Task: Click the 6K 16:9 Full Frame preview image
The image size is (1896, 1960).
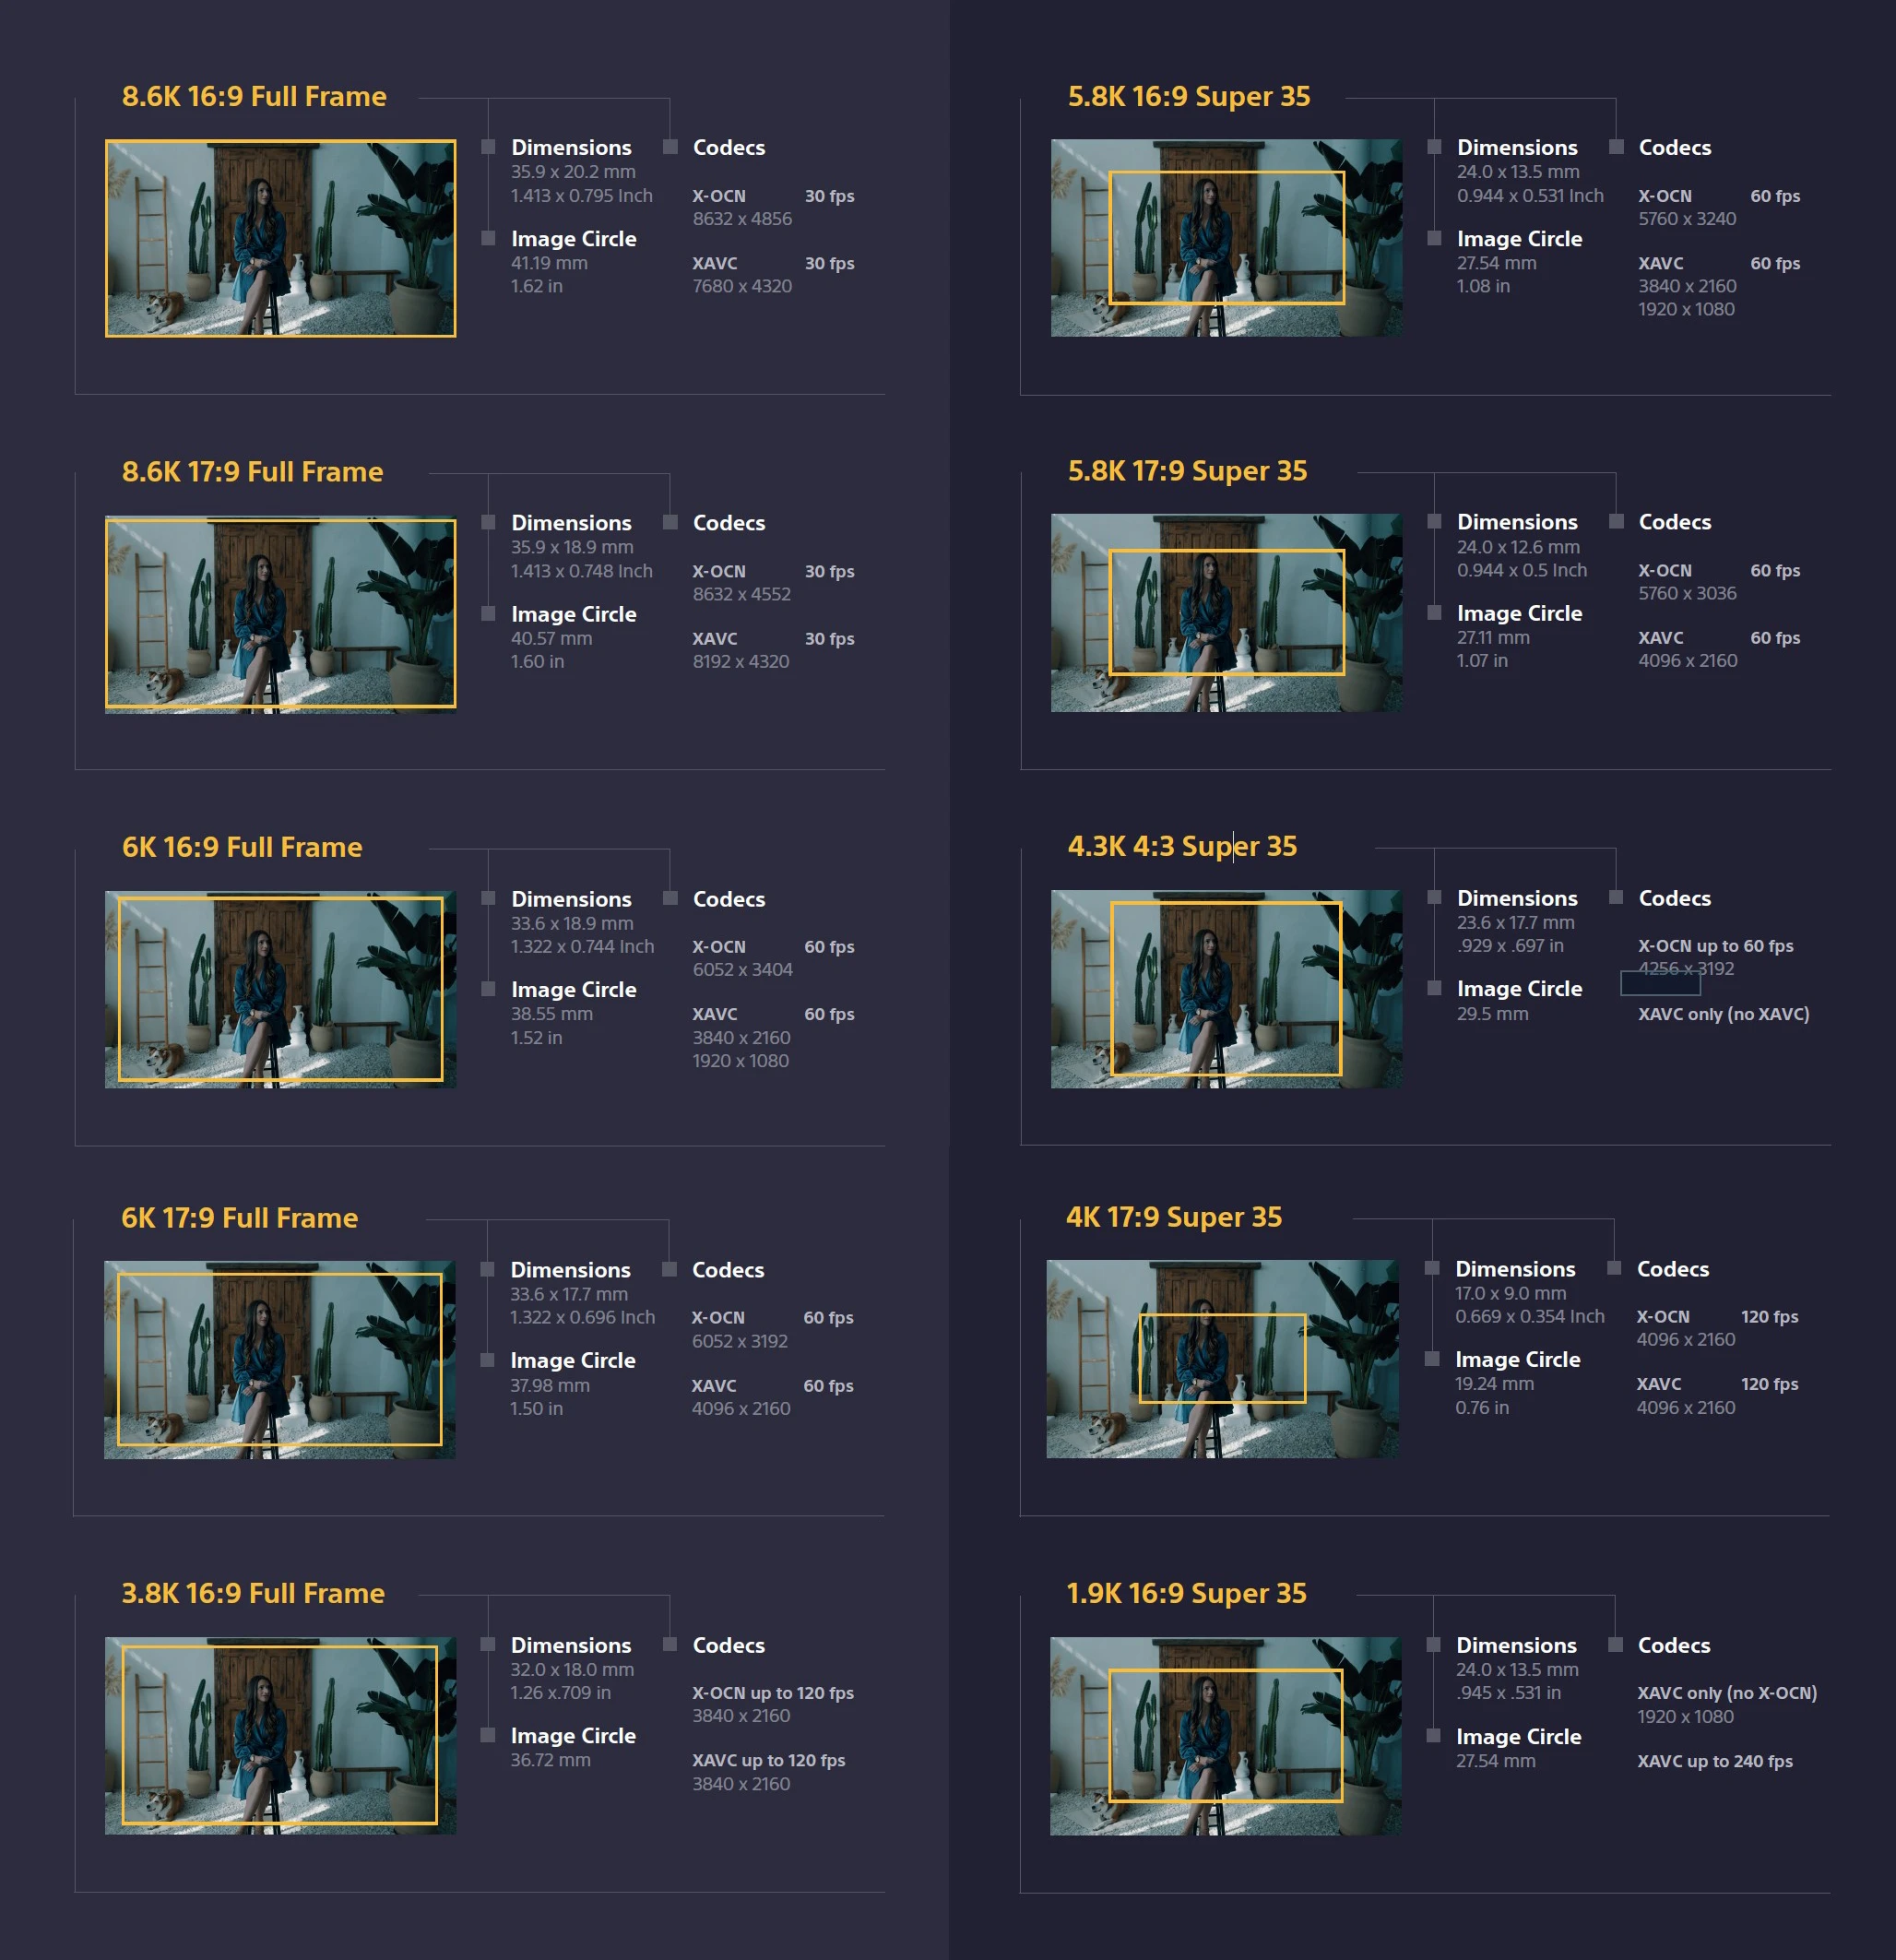Action: [280, 989]
